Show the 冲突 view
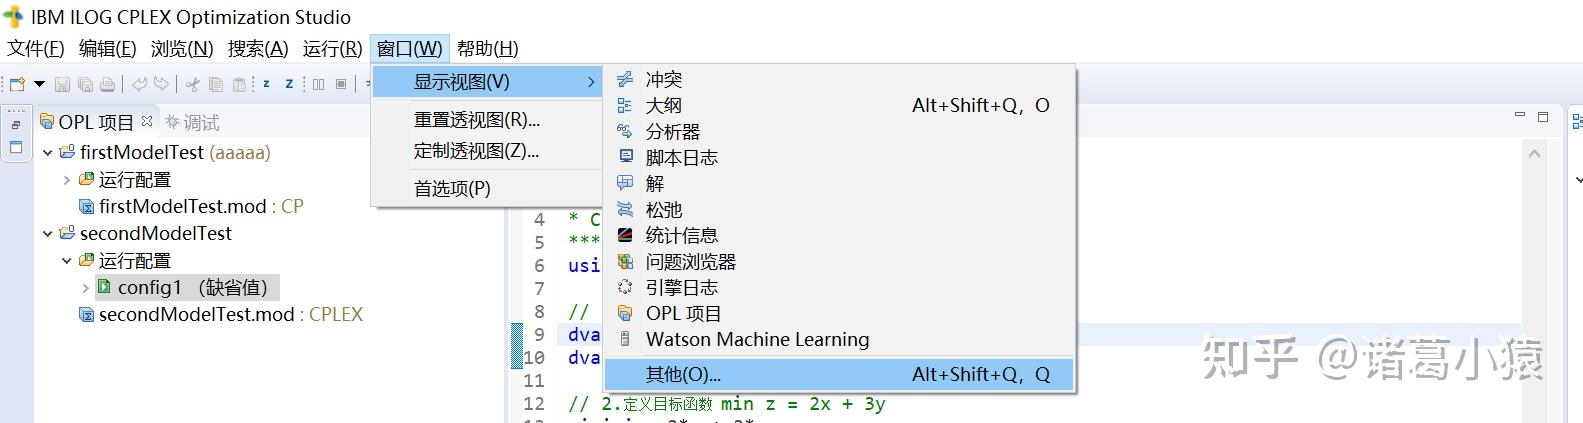 click(x=839, y=79)
